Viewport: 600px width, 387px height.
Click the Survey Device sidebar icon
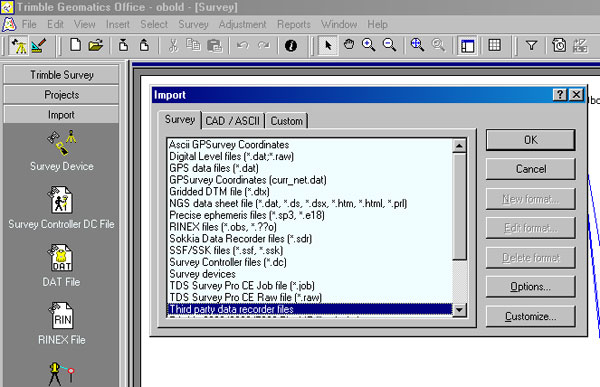(x=62, y=142)
